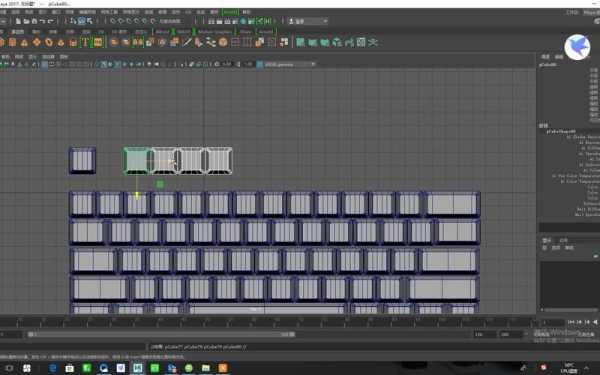The height and width of the screenshot is (375, 600).
Task: Undo the last action icon
Action: pyautogui.click(x=42, y=21)
